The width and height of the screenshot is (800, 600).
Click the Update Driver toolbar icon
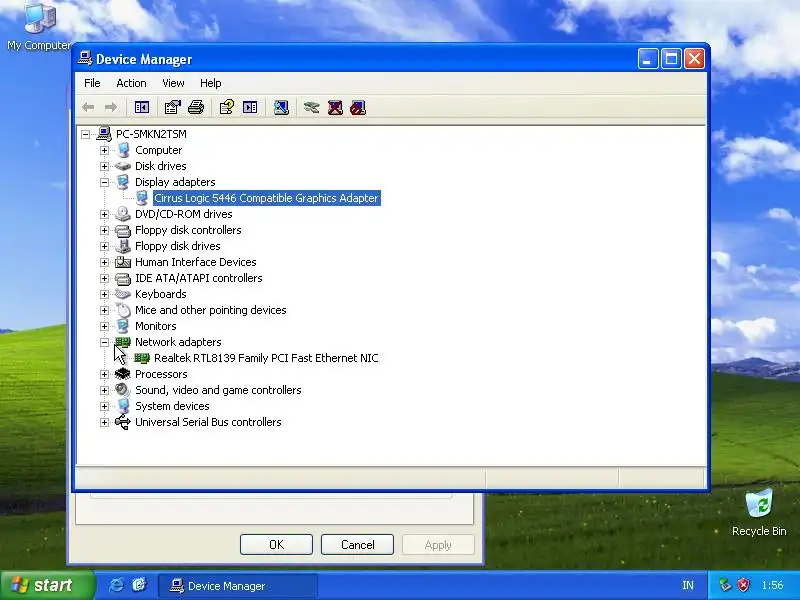tap(311, 107)
